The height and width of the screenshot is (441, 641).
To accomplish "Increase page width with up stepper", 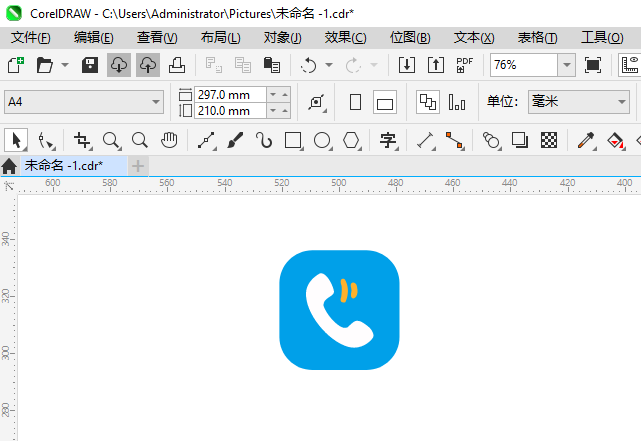I will point(285,94).
